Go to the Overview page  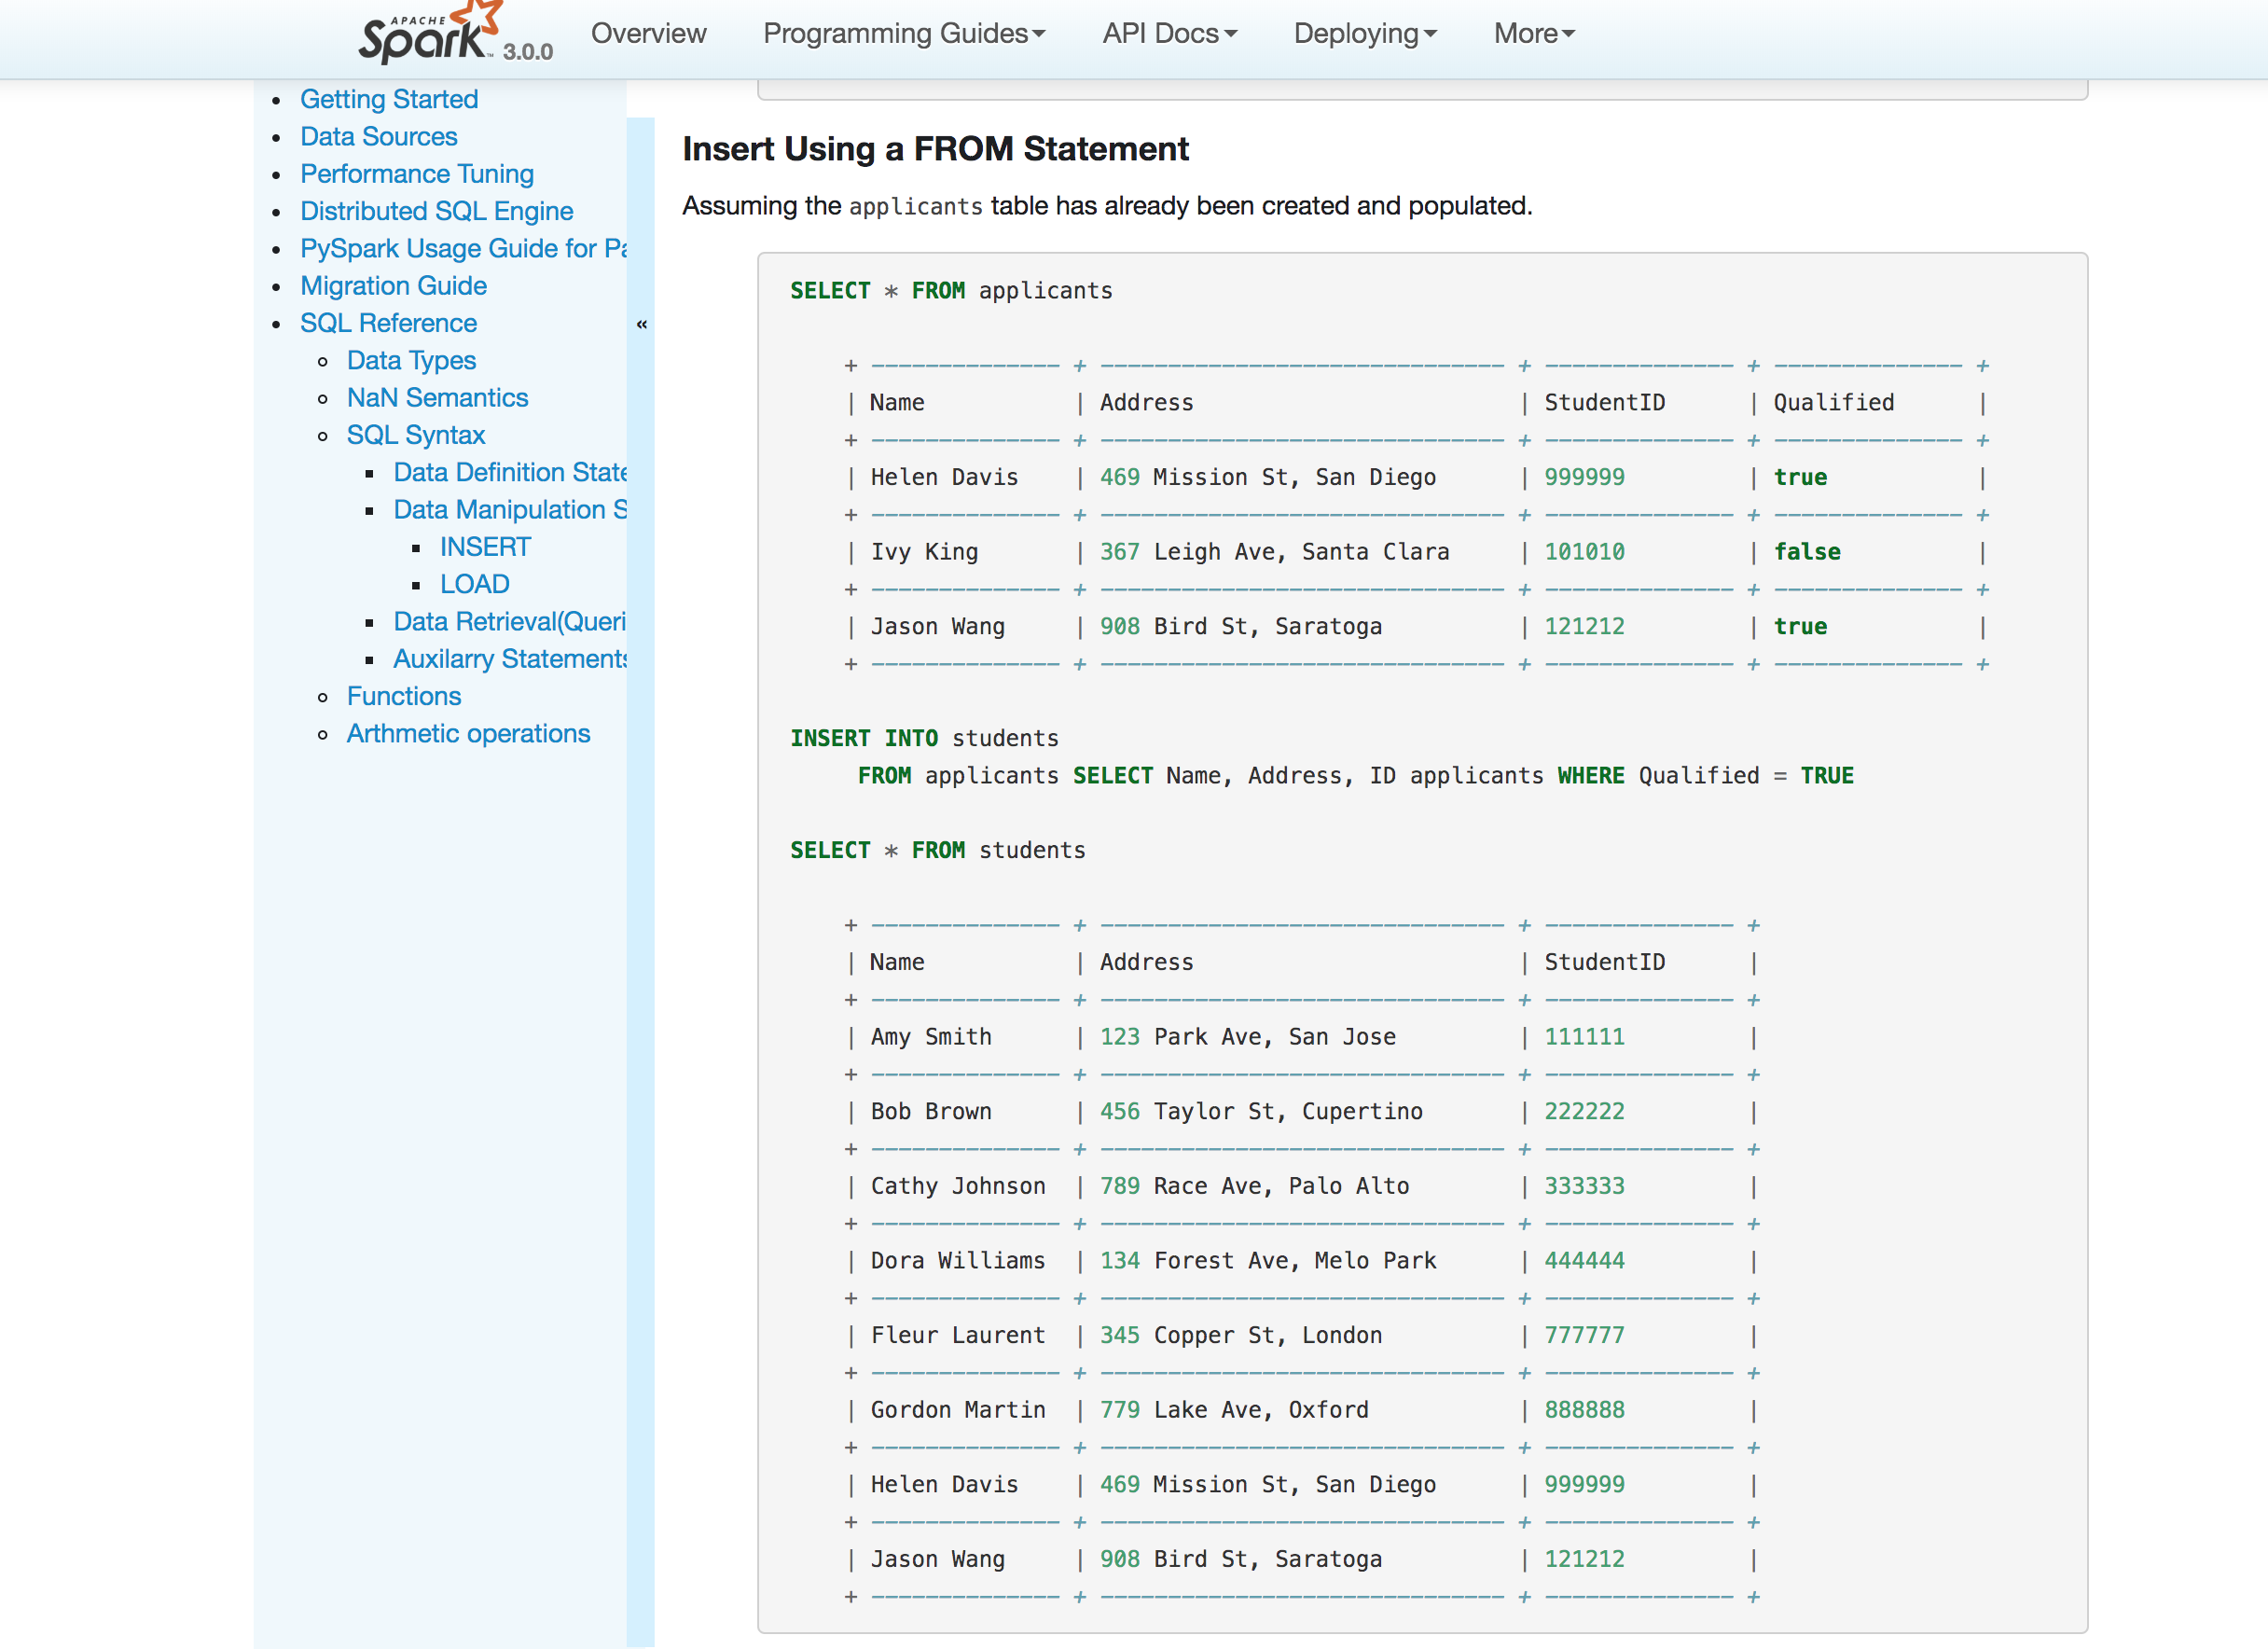(x=648, y=34)
